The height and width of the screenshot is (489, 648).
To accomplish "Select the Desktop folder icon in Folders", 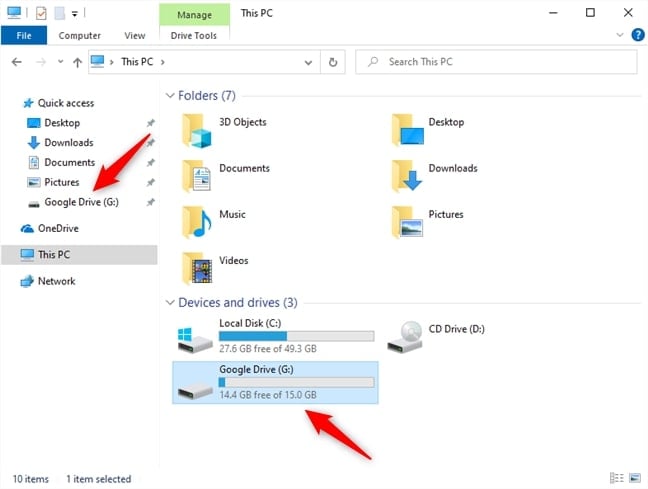I will pyautogui.click(x=407, y=130).
